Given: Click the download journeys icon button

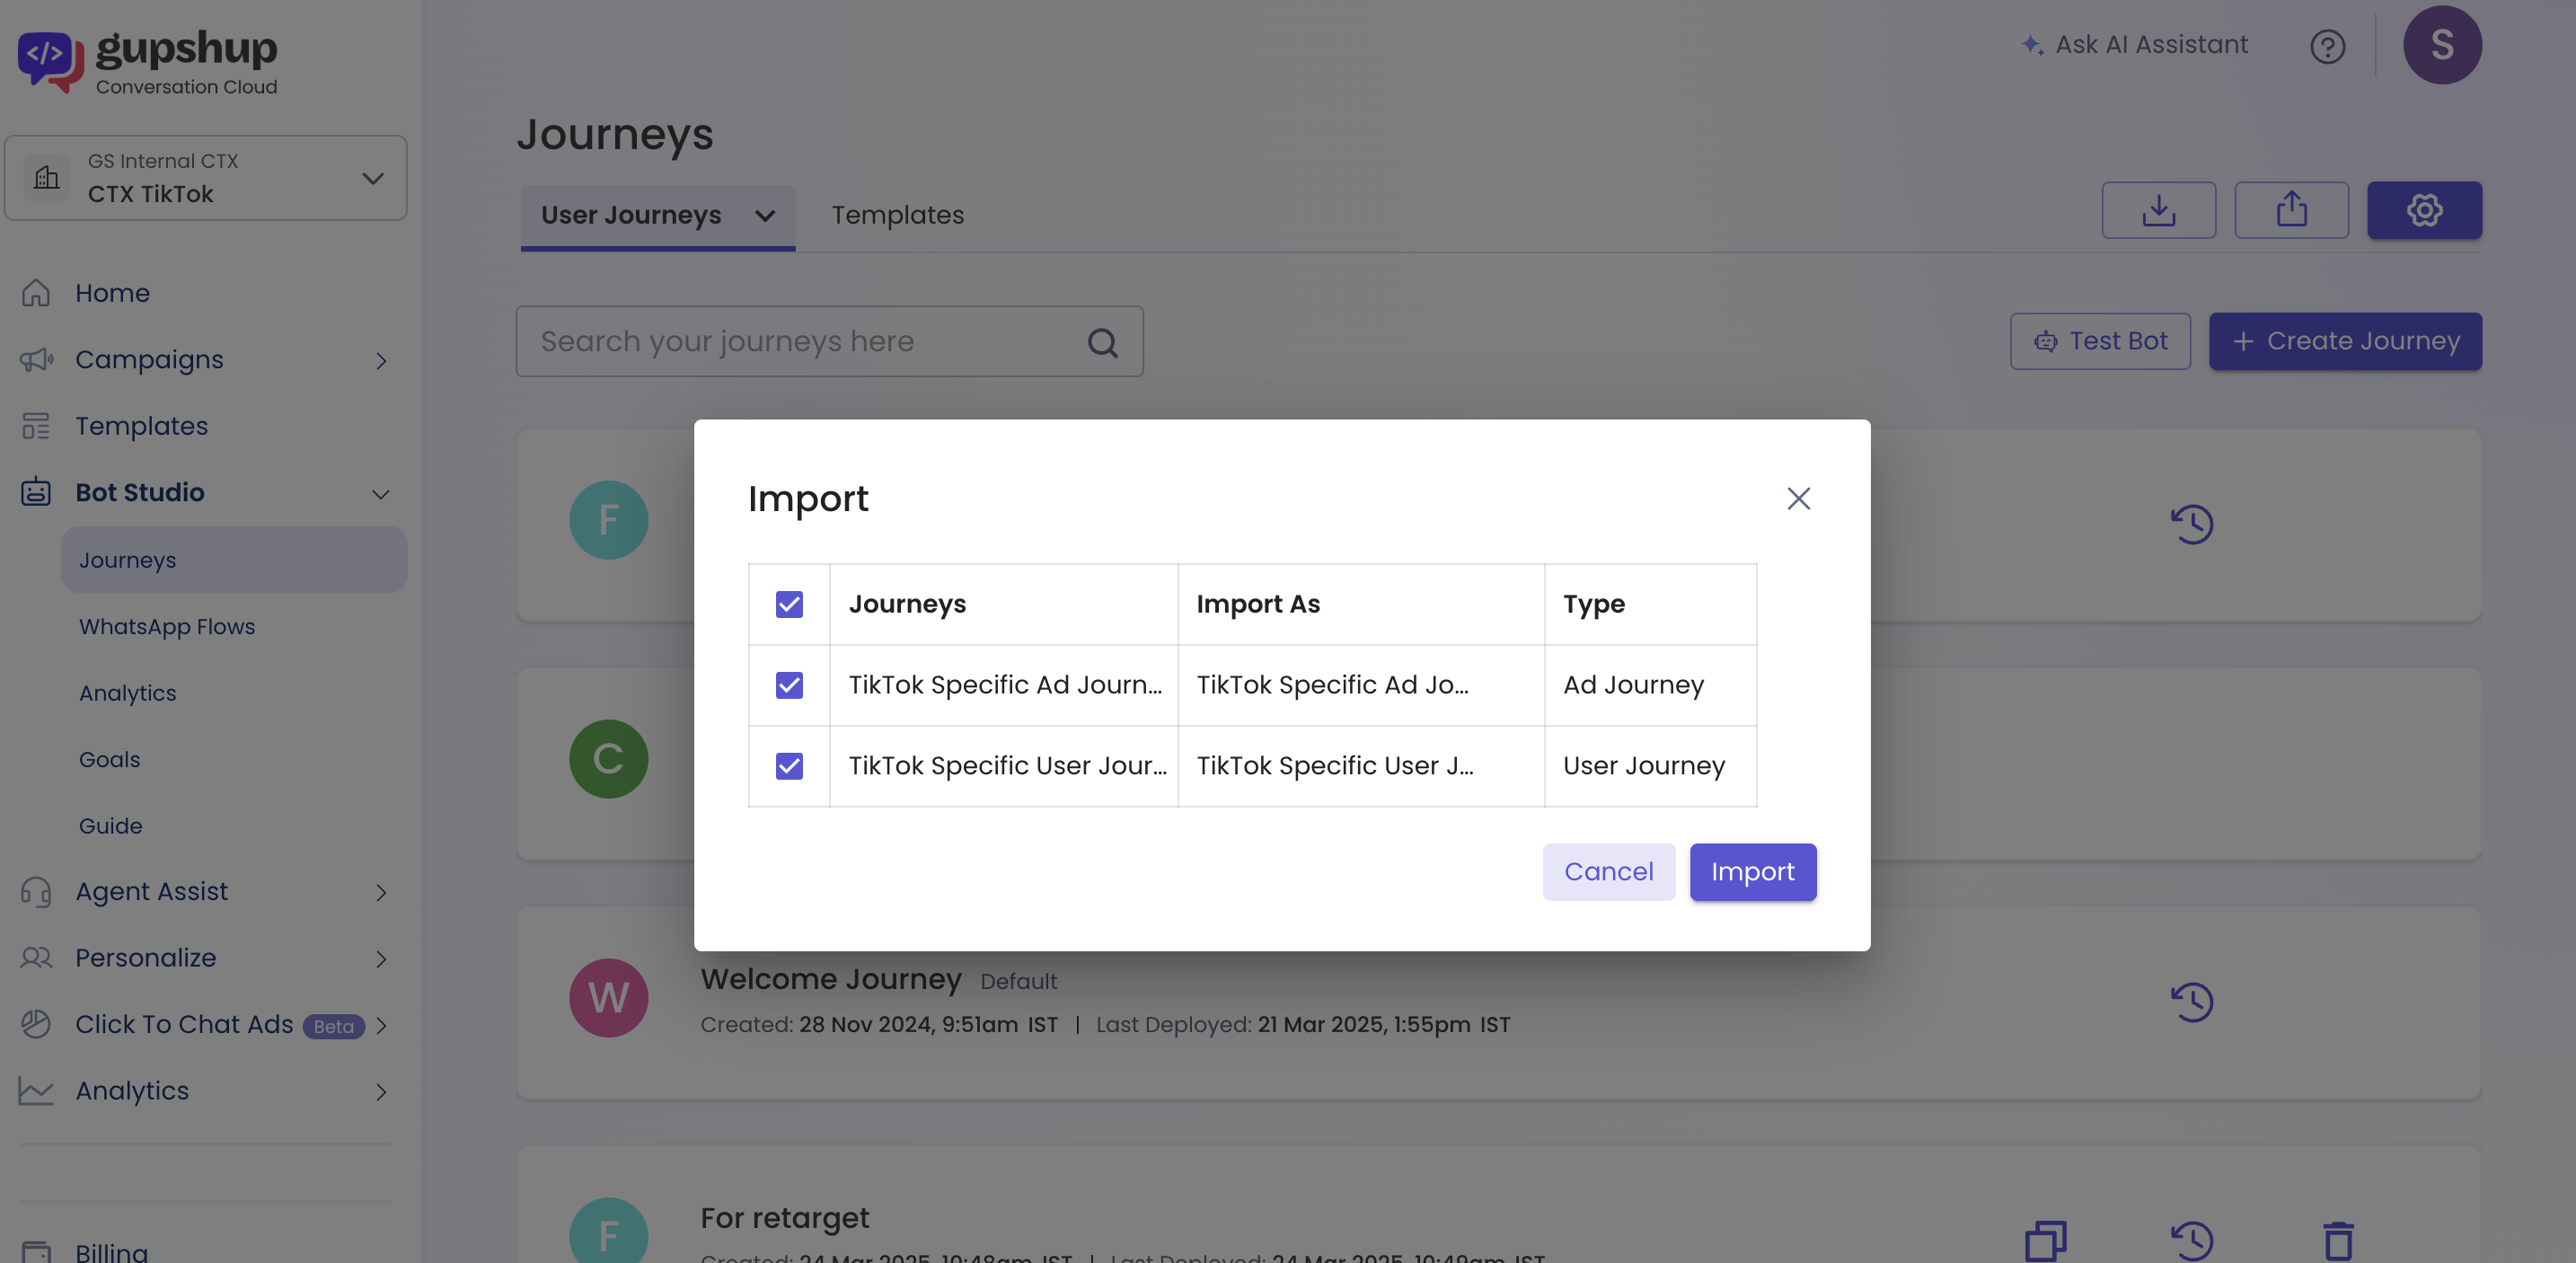Looking at the screenshot, I should (2158, 210).
